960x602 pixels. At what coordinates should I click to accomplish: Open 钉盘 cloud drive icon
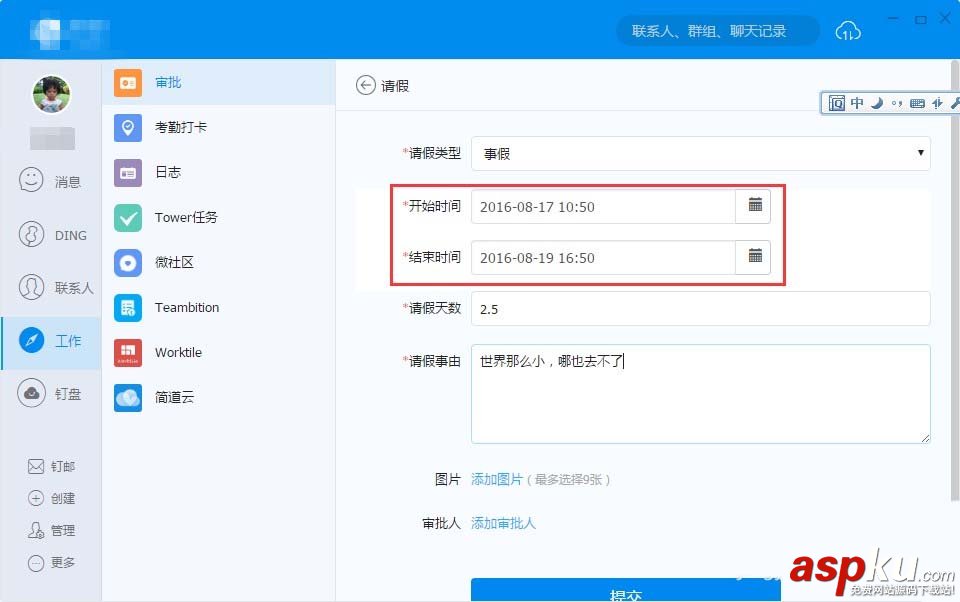point(31,393)
